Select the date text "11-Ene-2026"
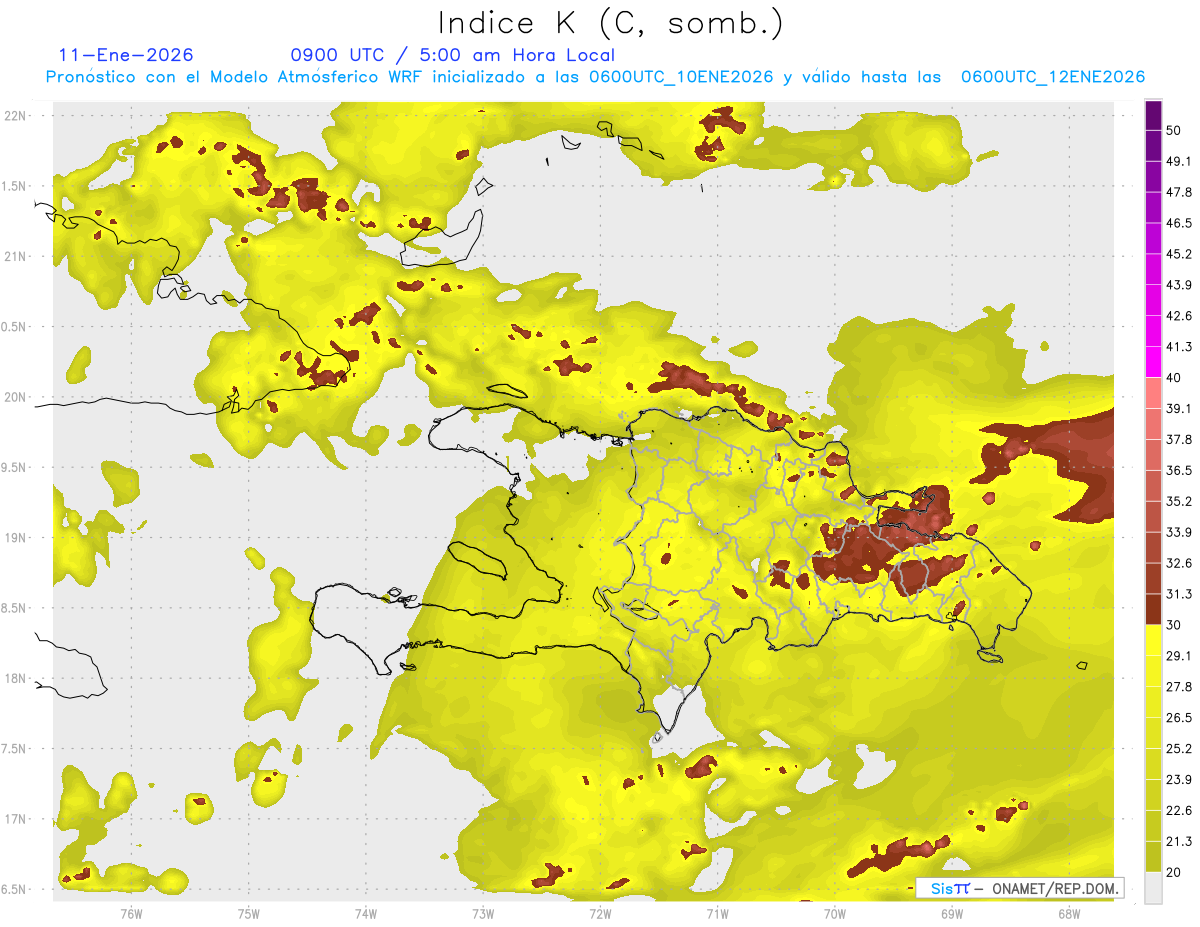This screenshot has width=1200, height=927. [126, 55]
